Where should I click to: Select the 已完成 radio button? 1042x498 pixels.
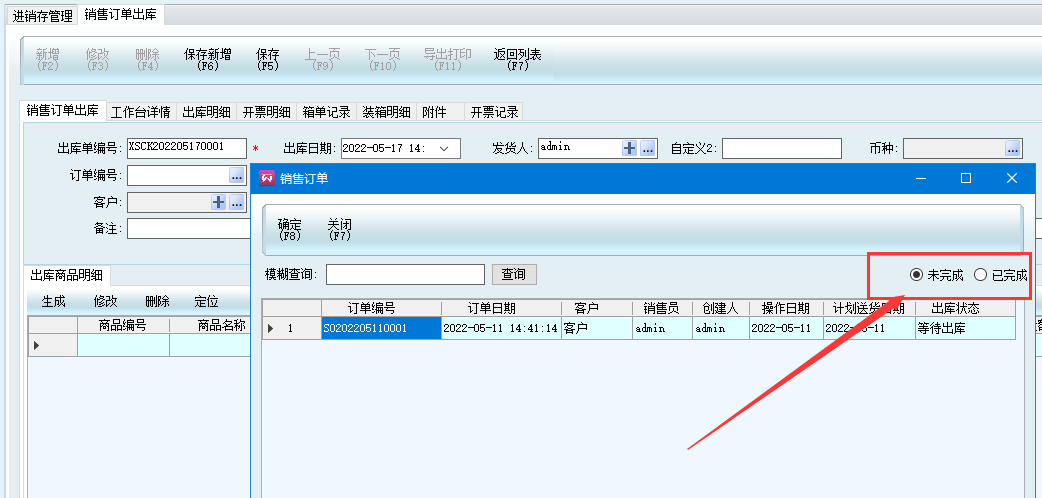tap(981, 275)
